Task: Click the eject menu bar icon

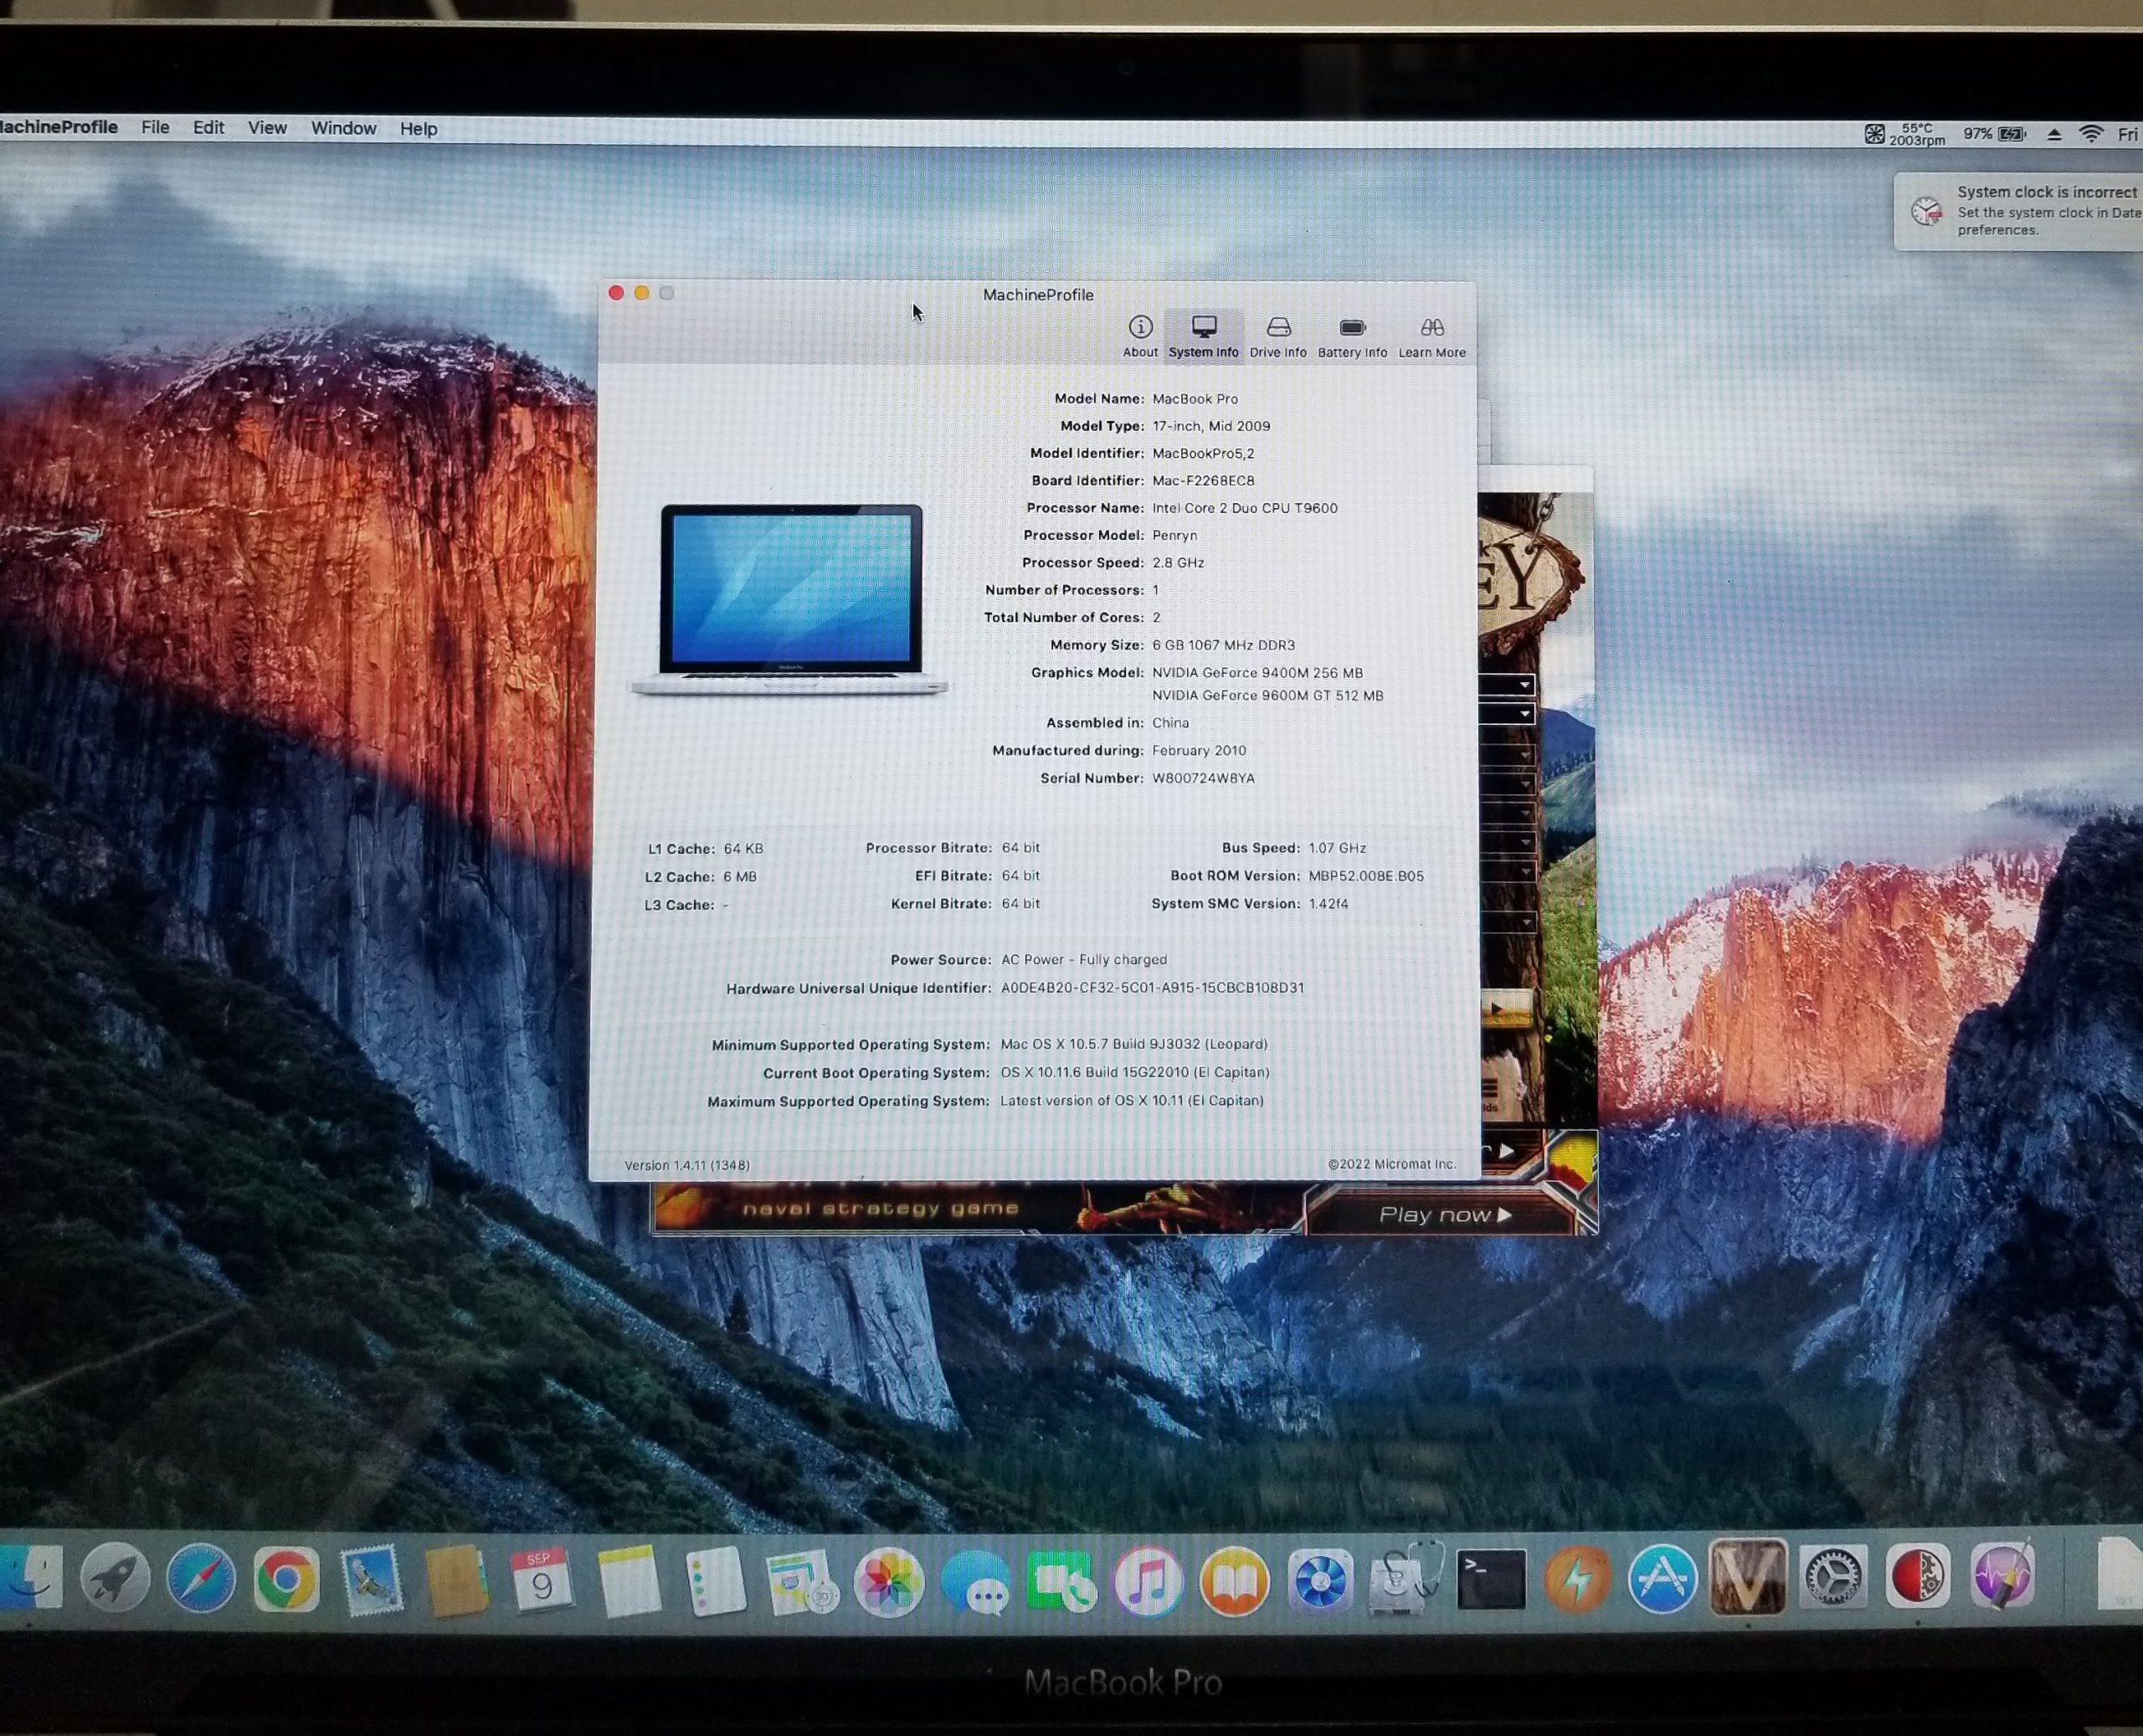Action: point(2054,134)
